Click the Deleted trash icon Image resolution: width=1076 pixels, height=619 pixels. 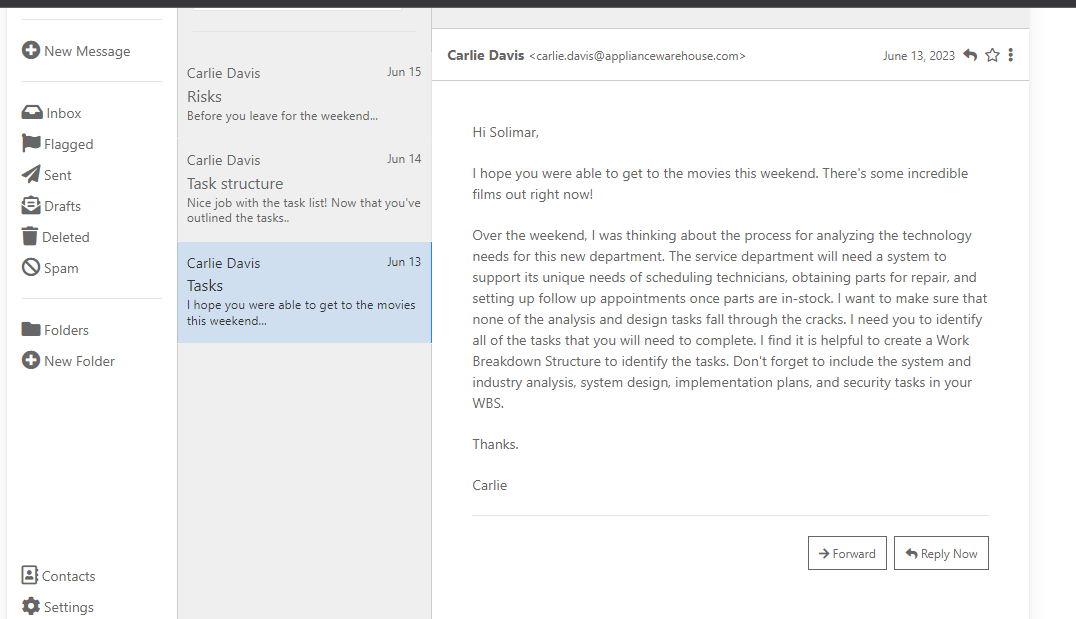30,236
